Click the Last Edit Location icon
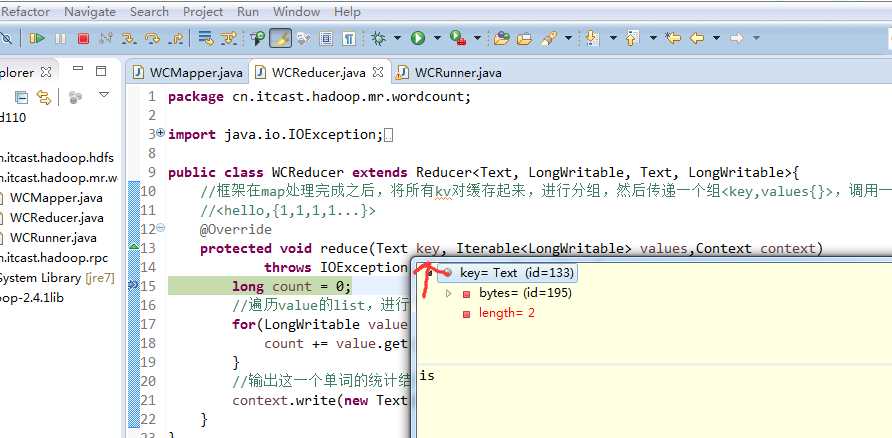This screenshot has height=438, width=892. coord(673,38)
